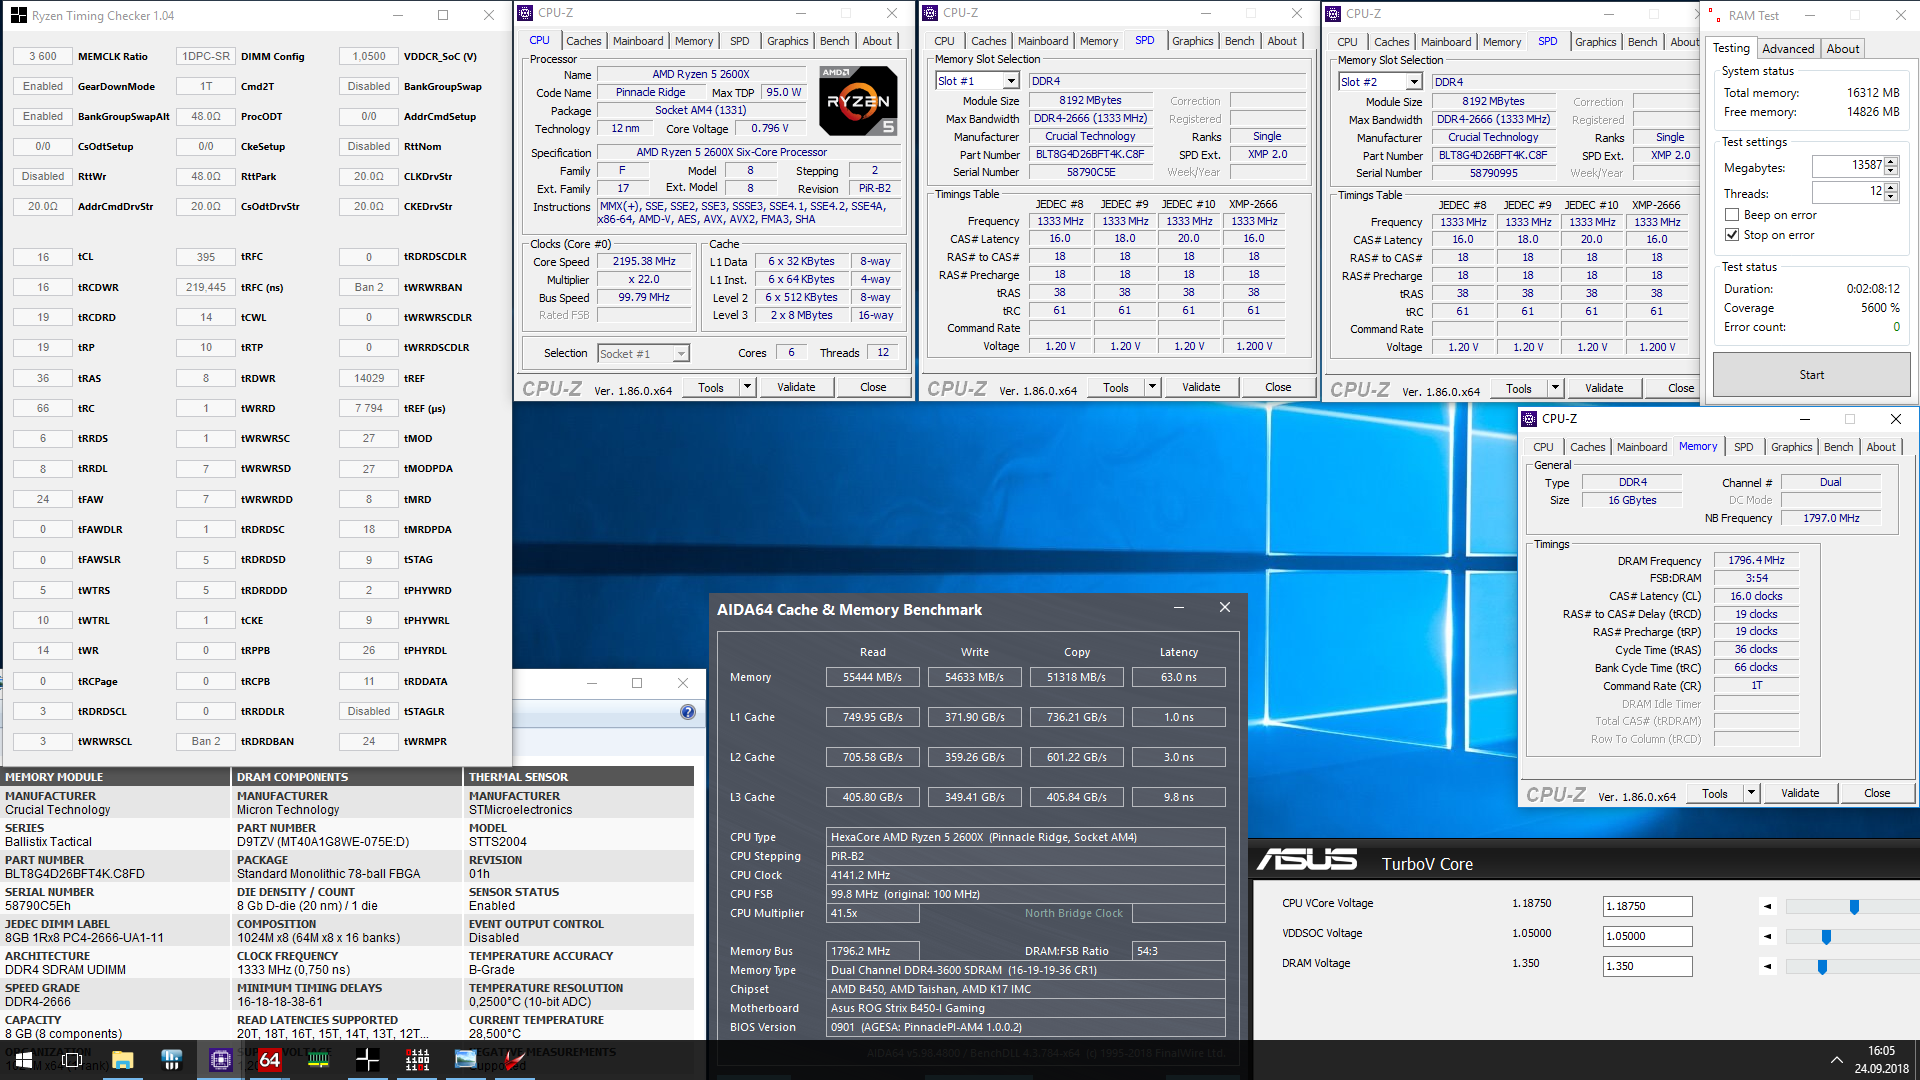Expand the Tools dropdown arrow in CPU-Z CPU window
This screenshot has width=1920, height=1080.
746,387
